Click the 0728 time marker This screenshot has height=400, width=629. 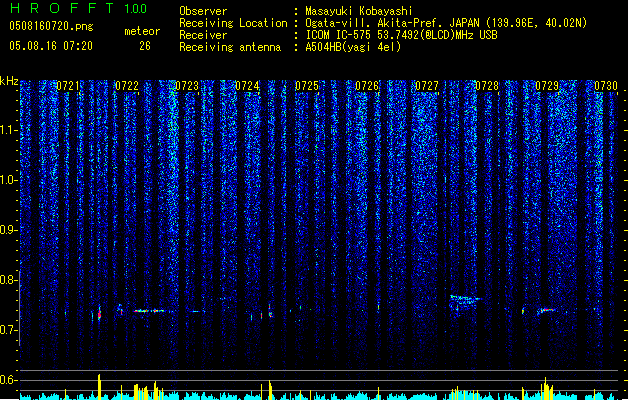[487, 86]
